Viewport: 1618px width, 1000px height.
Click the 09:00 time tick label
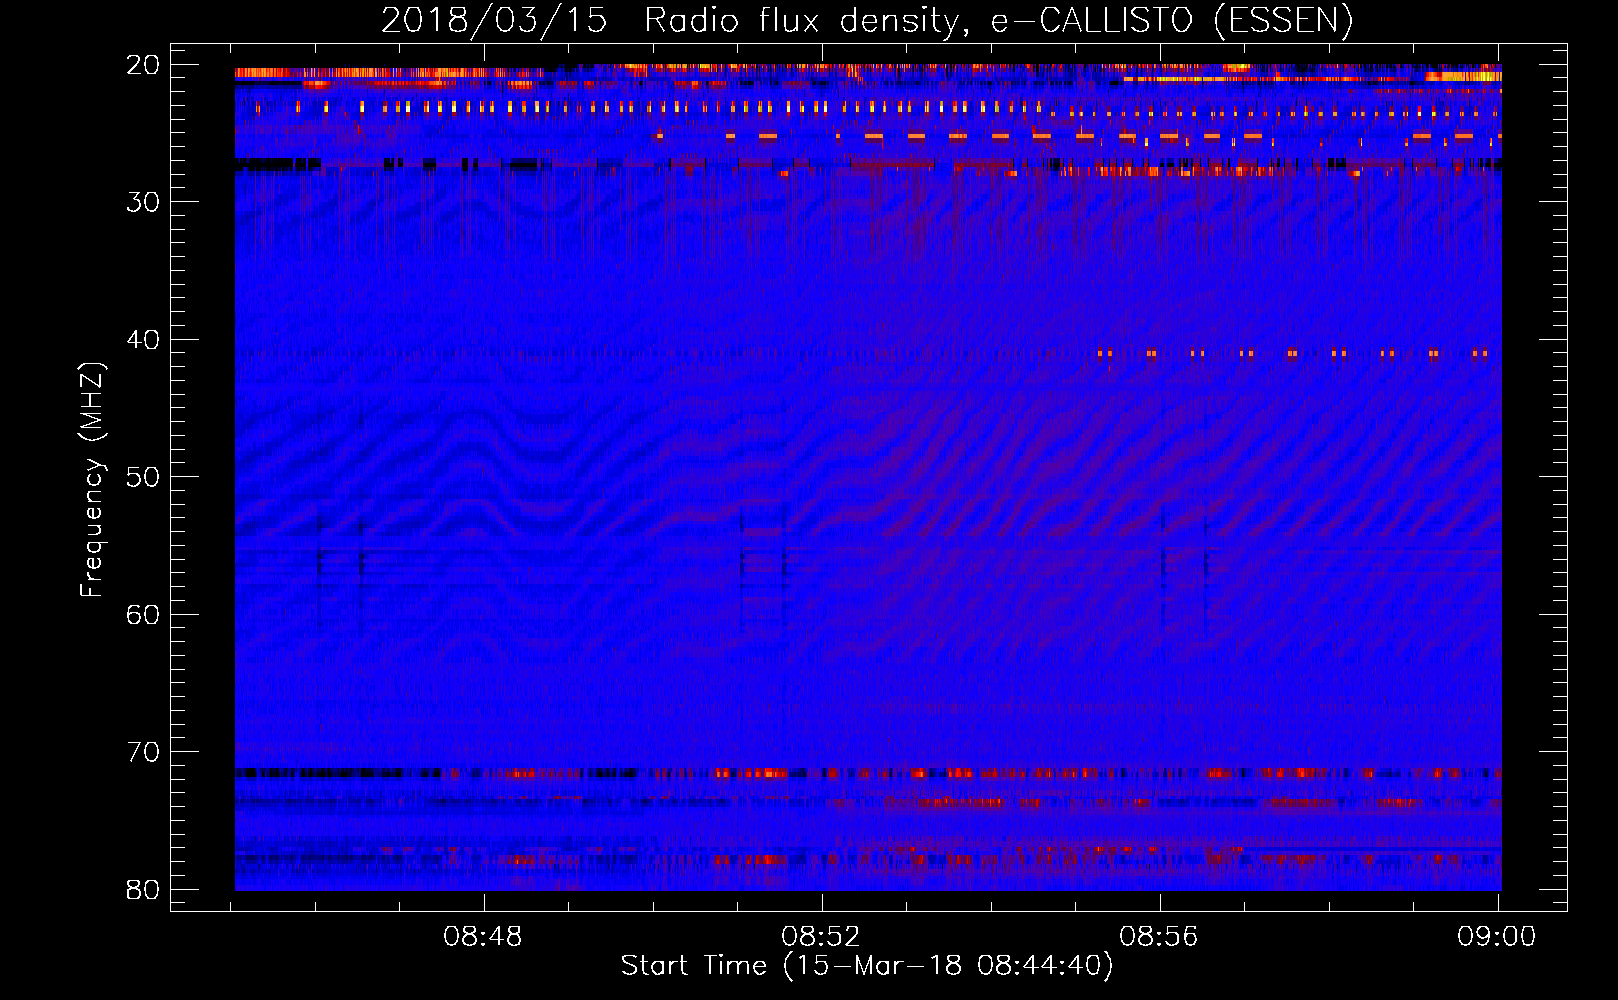1497,937
